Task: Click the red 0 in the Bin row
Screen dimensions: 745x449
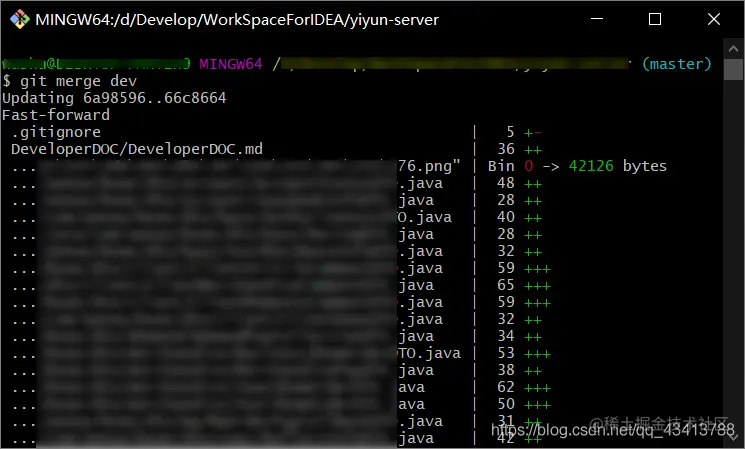Action: point(528,166)
